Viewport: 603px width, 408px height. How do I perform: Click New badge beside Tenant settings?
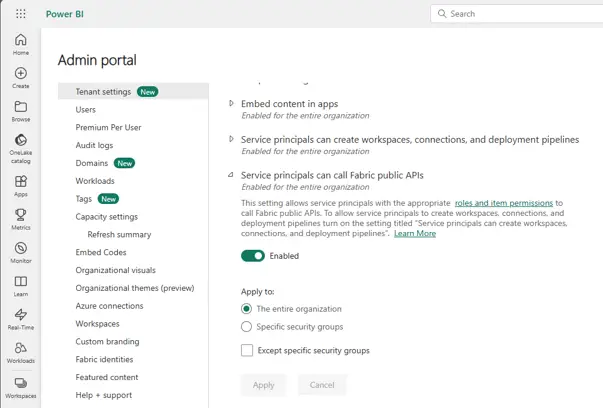148,92
